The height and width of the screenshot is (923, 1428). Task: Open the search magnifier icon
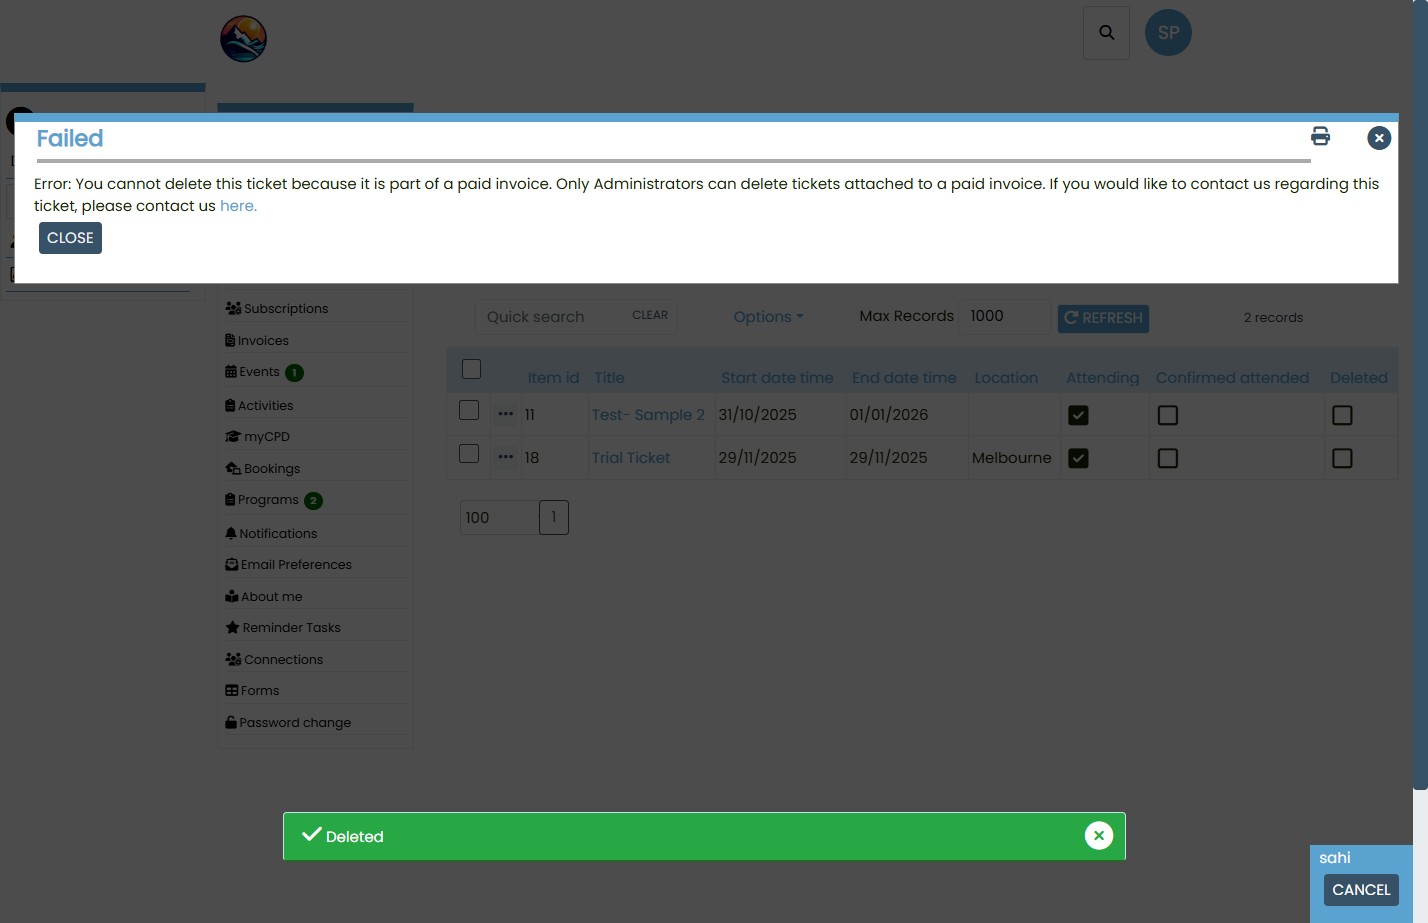(1106, 33)
